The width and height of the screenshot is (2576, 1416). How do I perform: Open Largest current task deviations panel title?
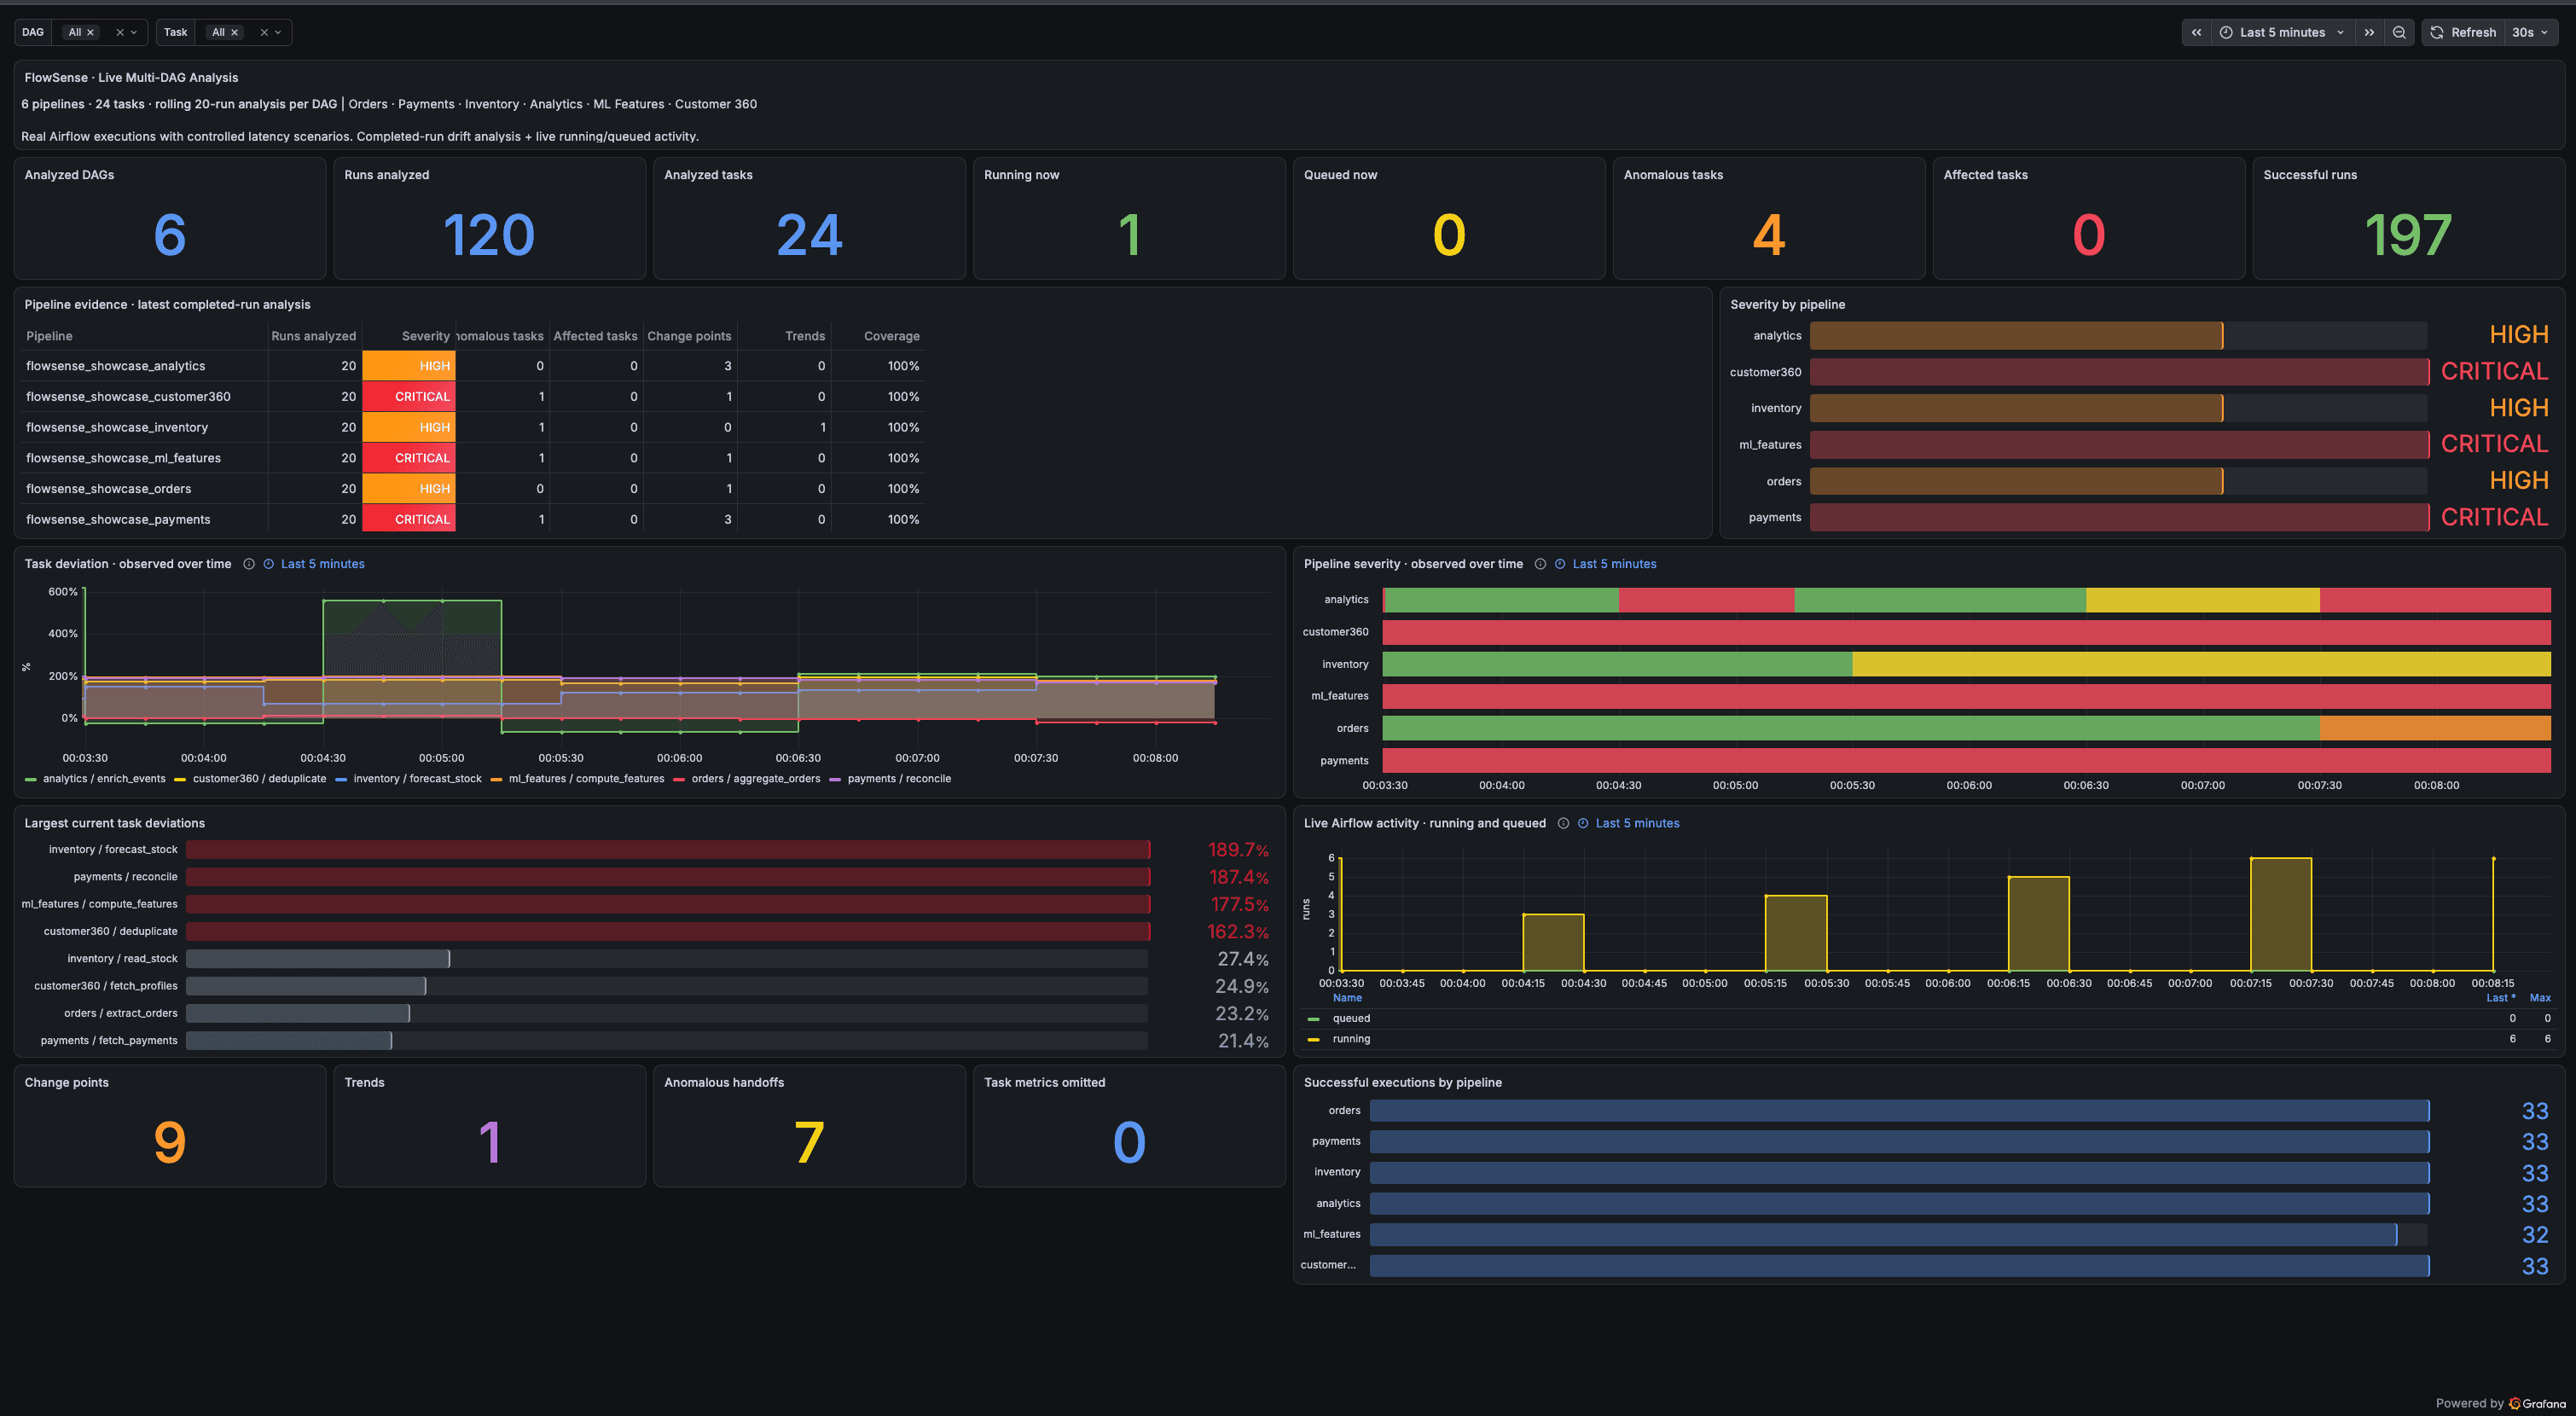114,823
